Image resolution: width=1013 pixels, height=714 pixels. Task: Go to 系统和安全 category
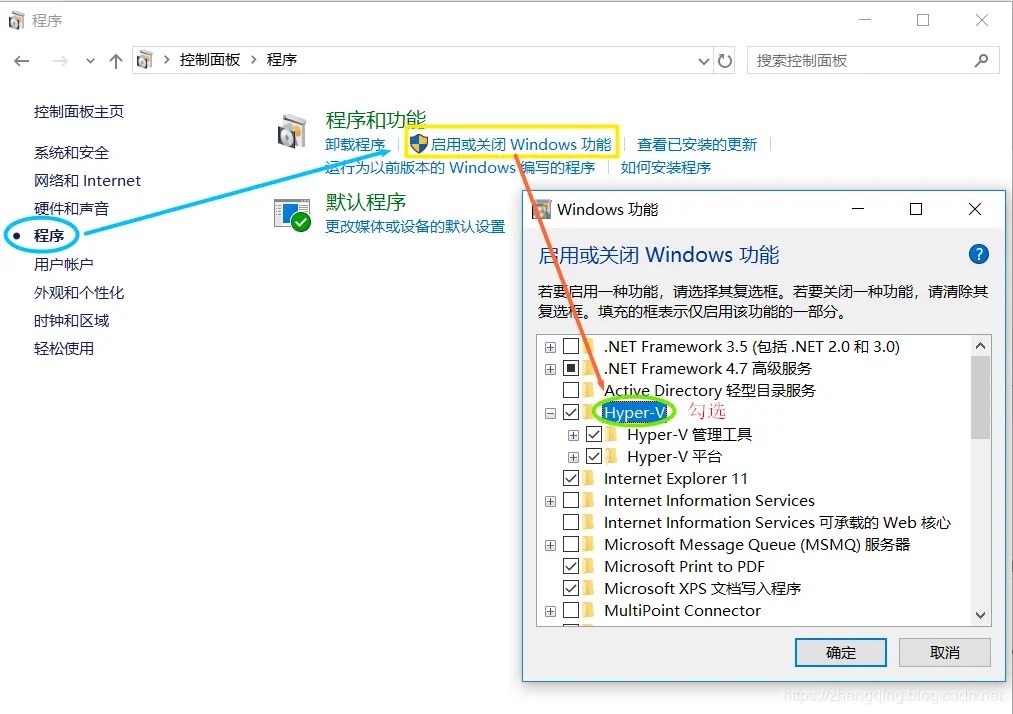[x=72, y=152]
